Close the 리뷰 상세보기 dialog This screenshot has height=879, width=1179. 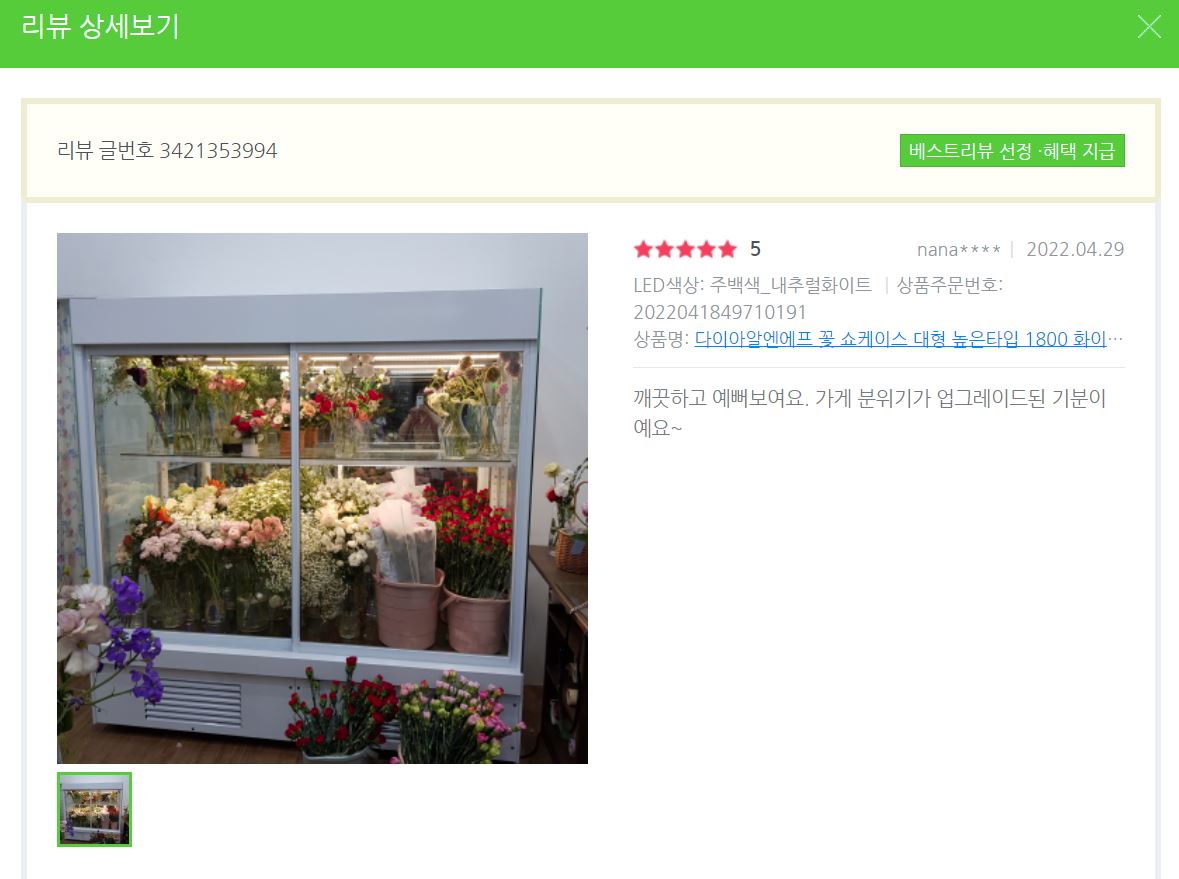click(1149, 26)
